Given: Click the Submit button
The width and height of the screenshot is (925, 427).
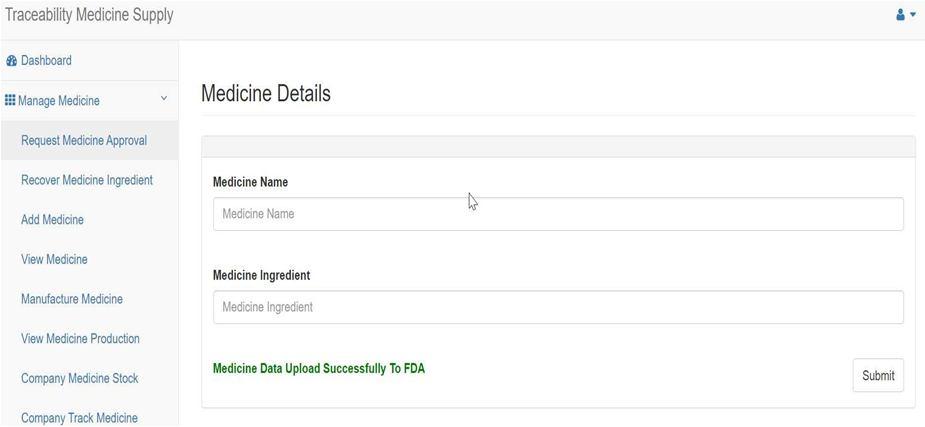Looking at the screenshot, I should click(878, 375).
